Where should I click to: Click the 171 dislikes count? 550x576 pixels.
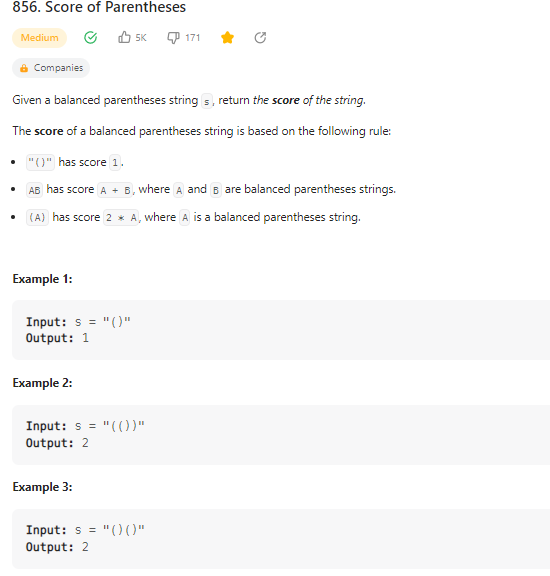click(193, 38)
